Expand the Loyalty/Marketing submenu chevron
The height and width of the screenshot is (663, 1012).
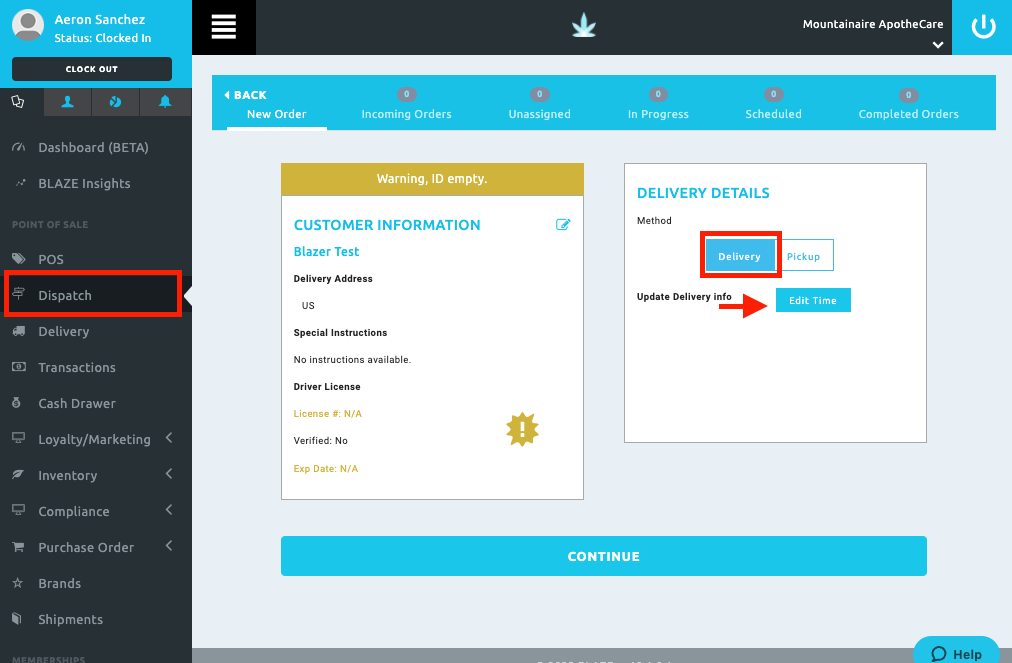(x=169, y=438)
